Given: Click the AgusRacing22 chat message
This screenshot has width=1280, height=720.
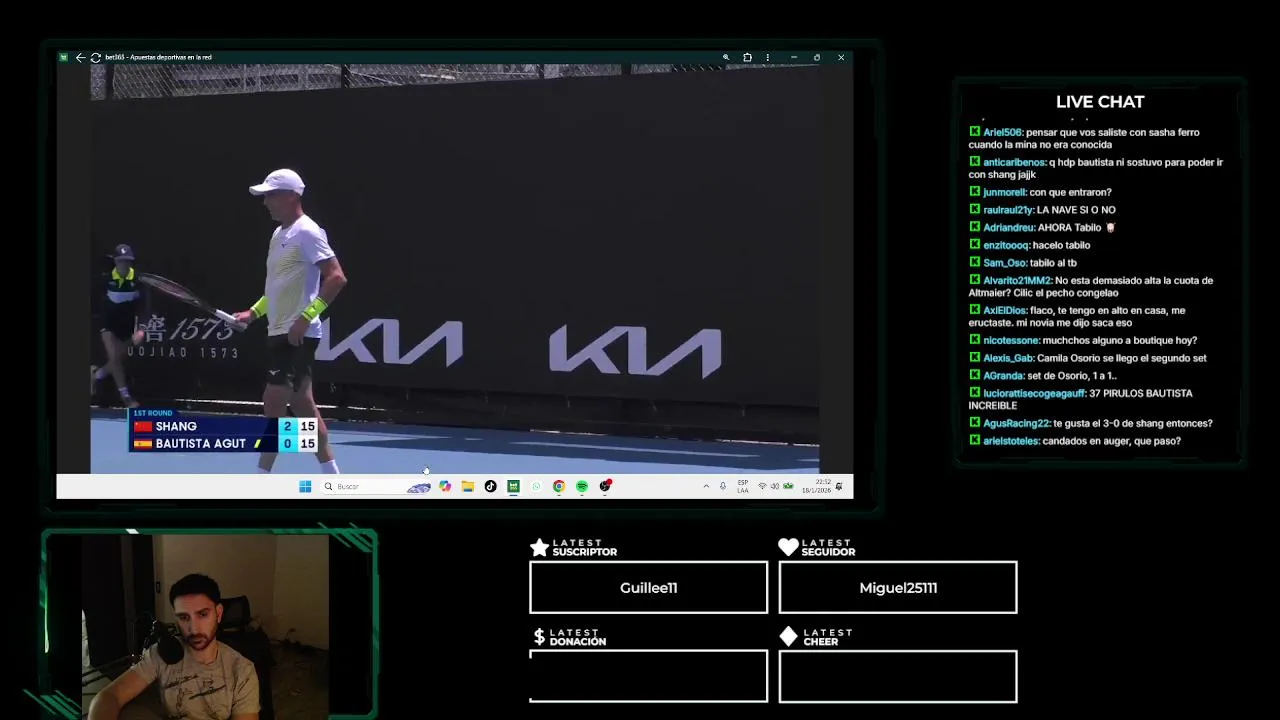Looking at the screenshot, I should [x=1091, y=423].
